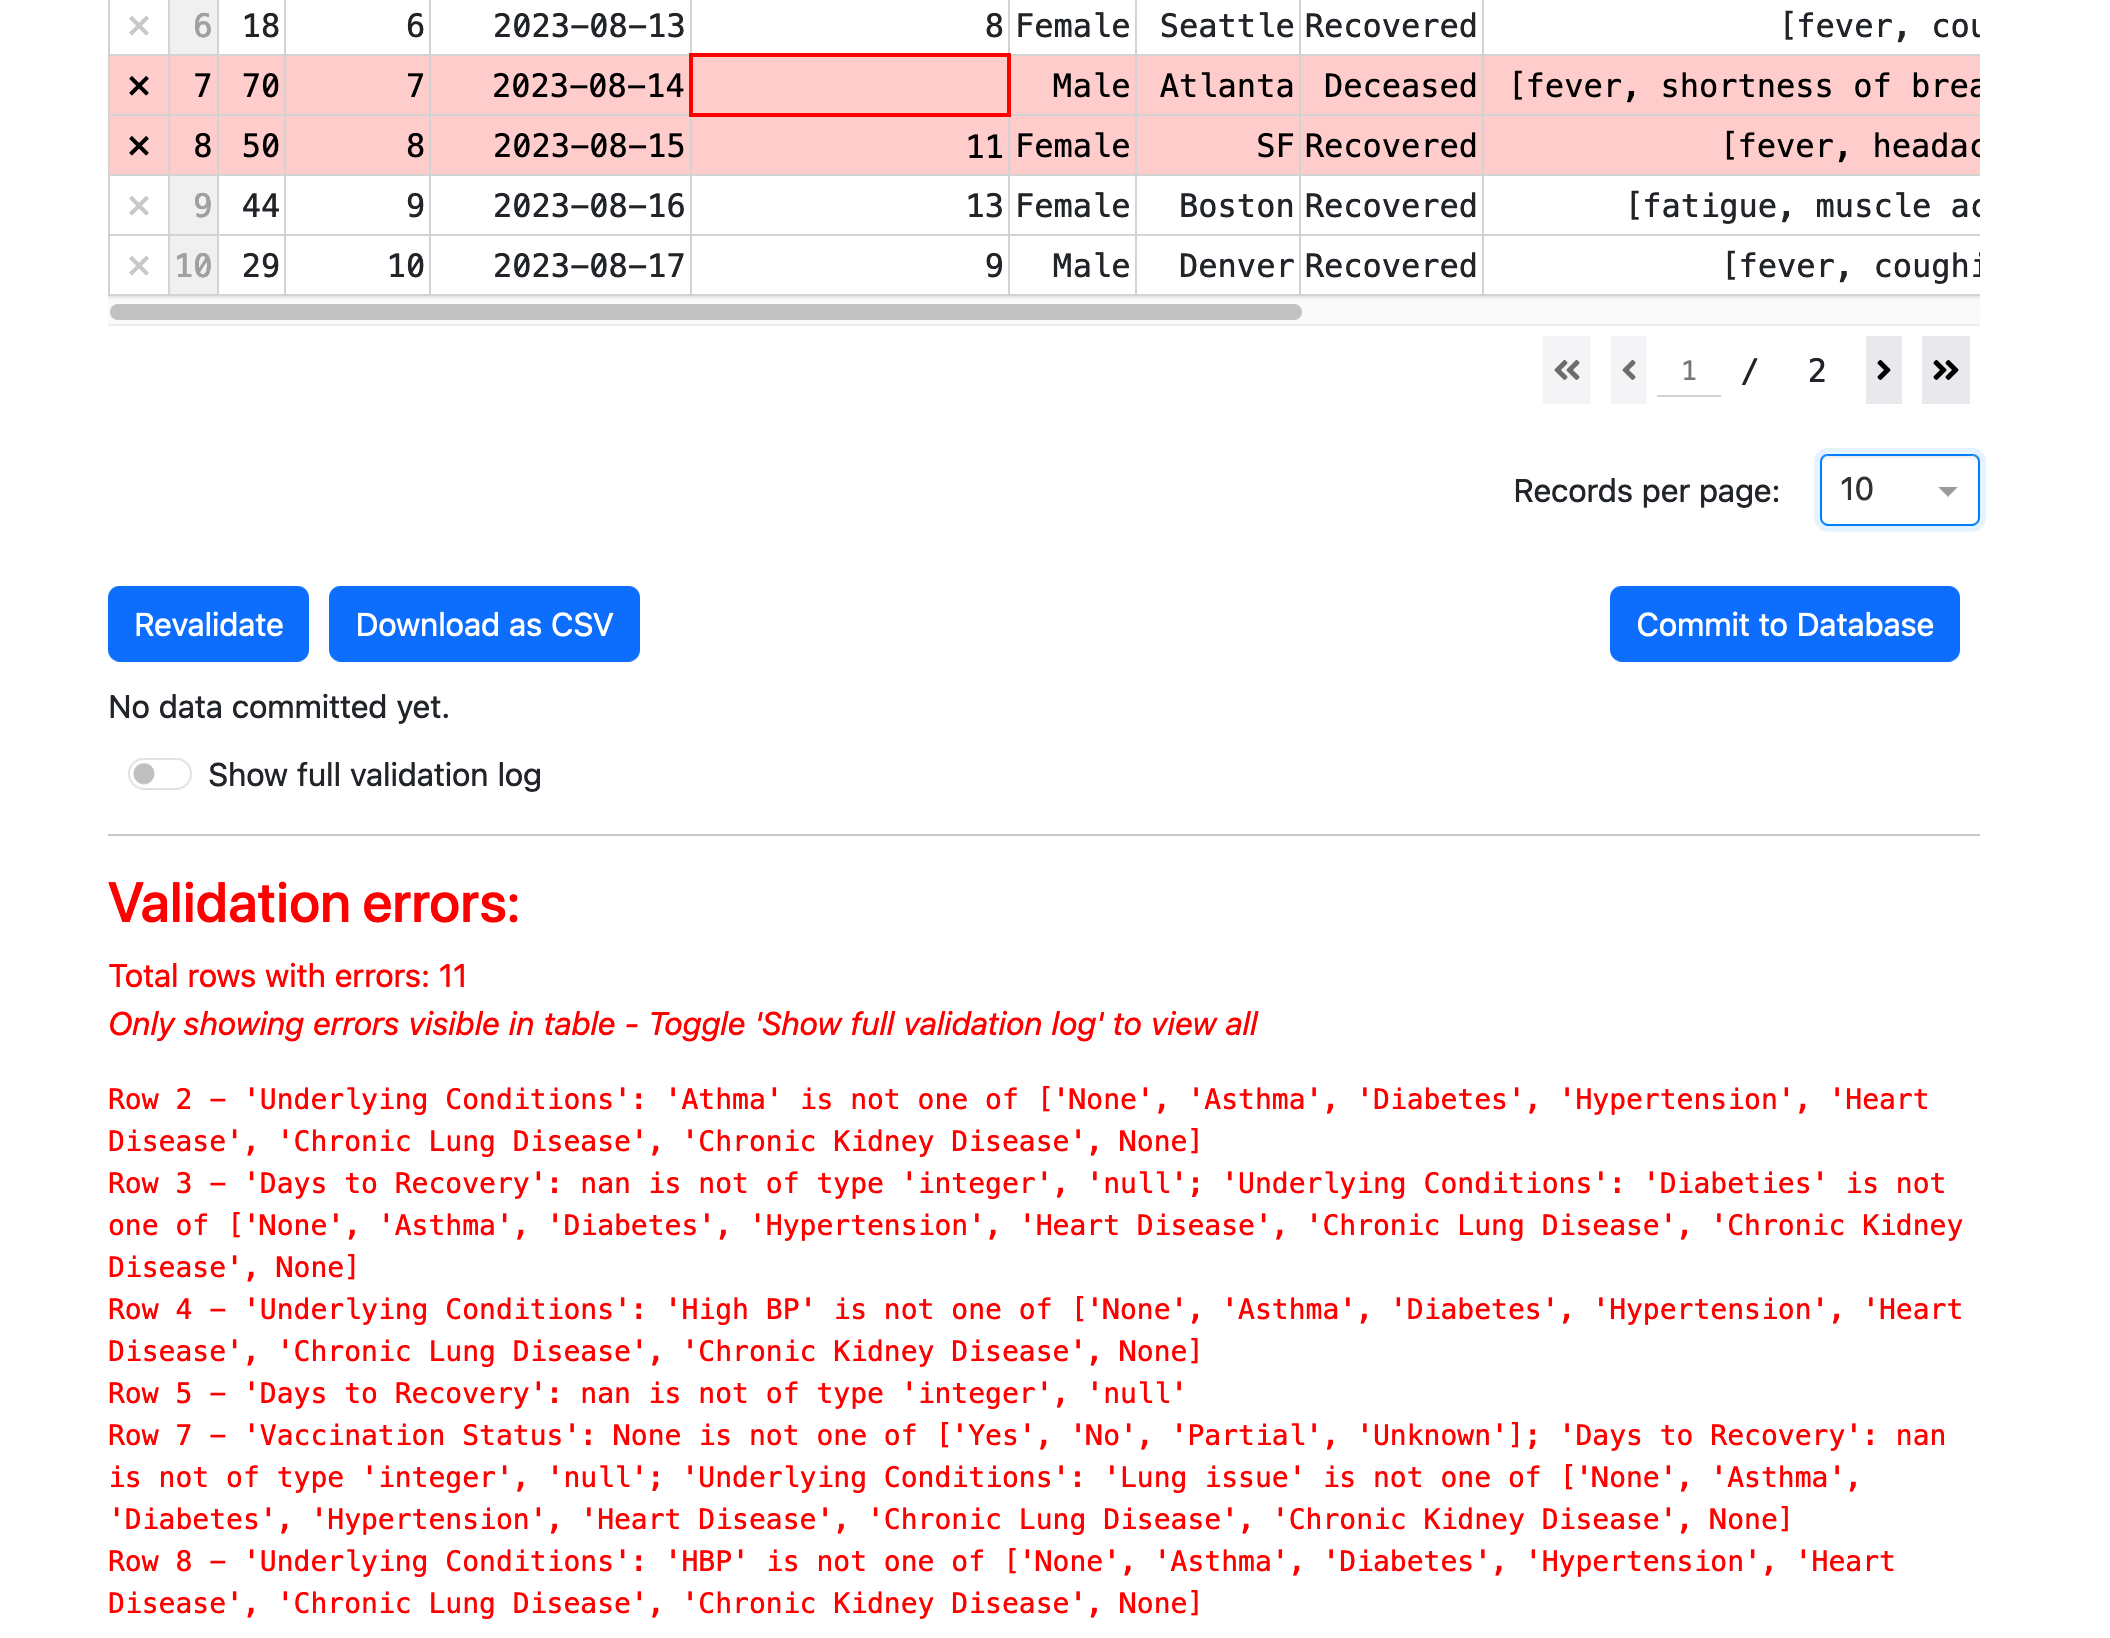The width and height of the screenshot is (2110, 1638).
Task: Open the Records per page dropdown
Action: coord(1899,490)
